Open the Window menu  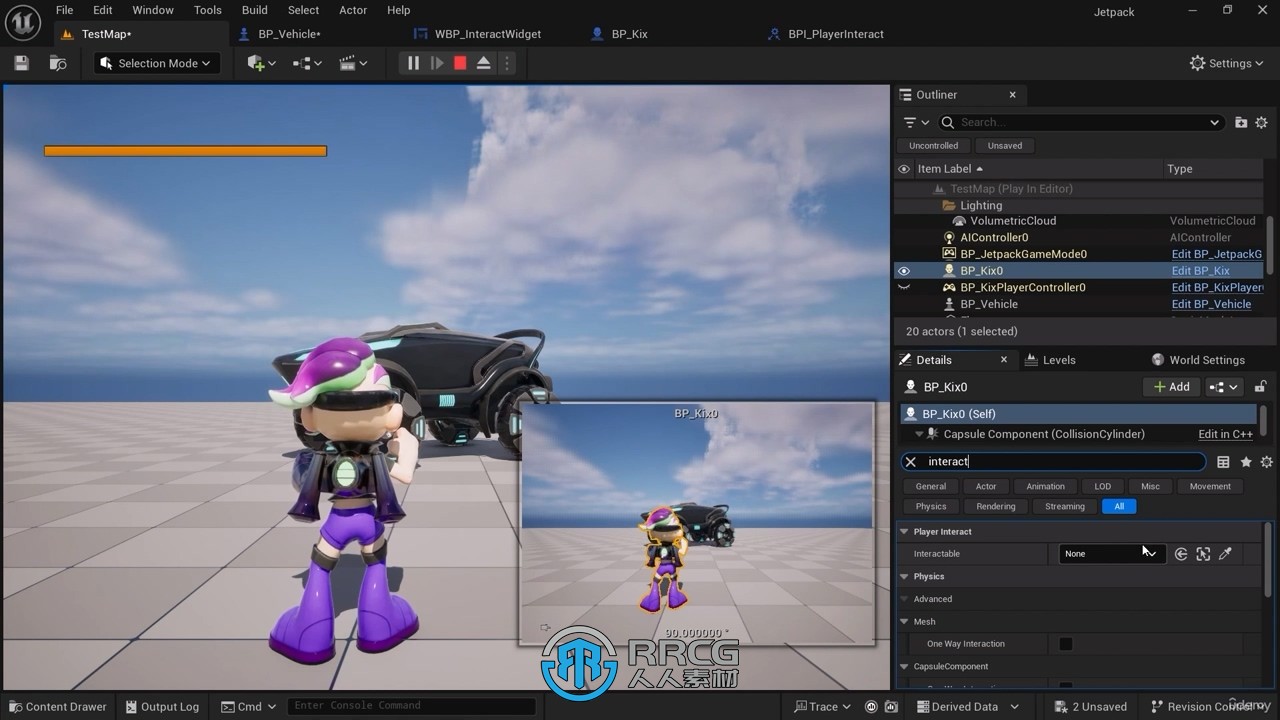[x=153, y=10]
